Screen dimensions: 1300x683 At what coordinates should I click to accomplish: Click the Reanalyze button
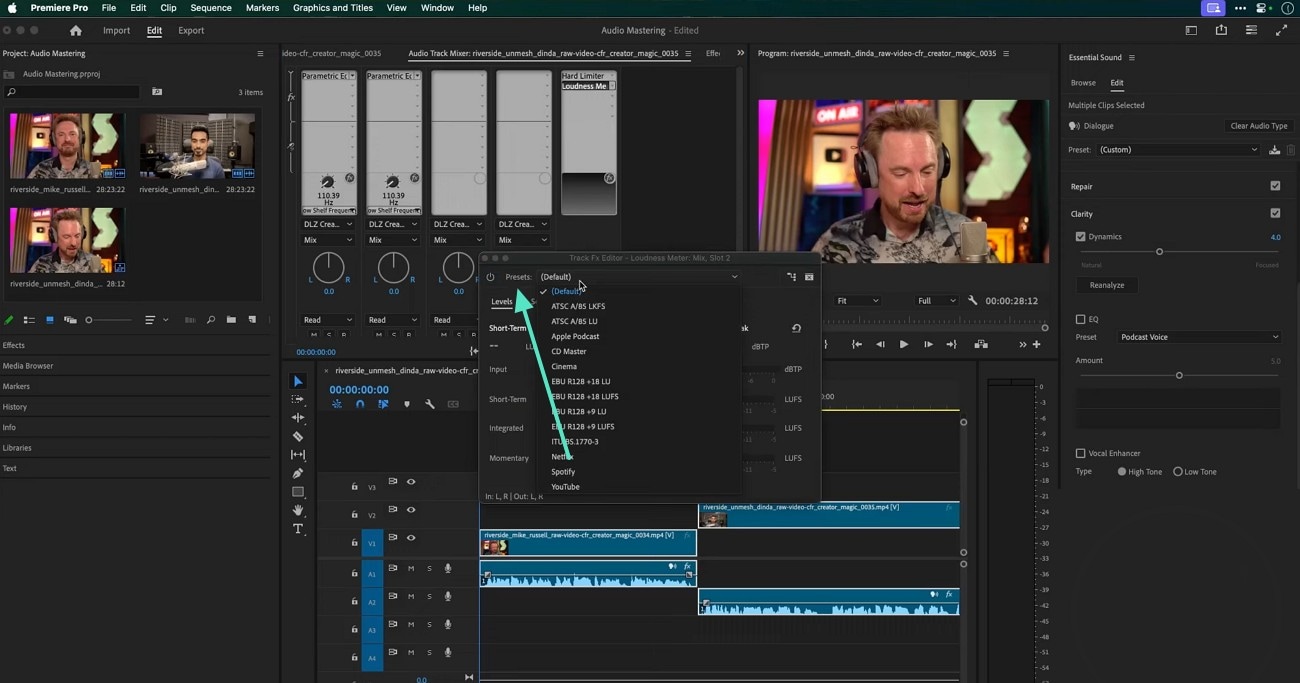1106,285
